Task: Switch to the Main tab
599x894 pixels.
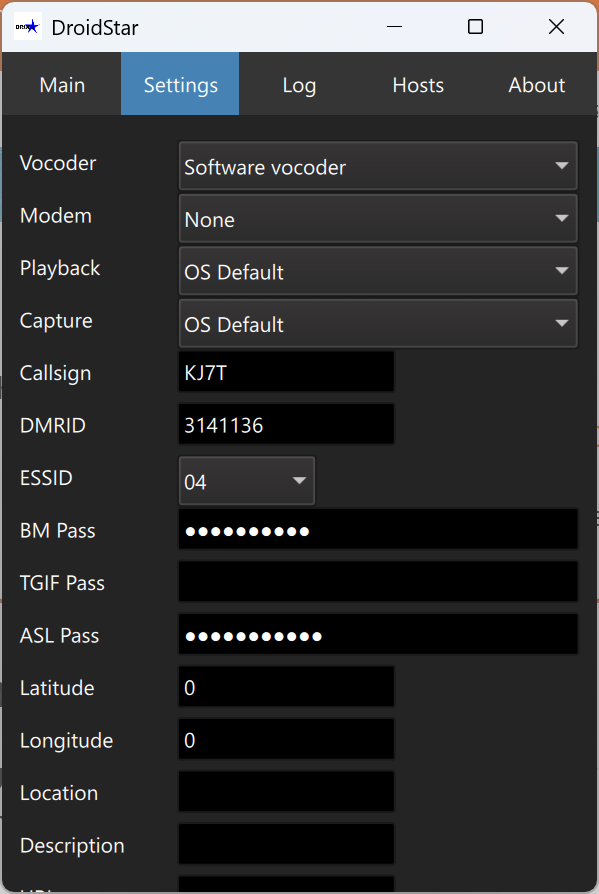Action: [x=61, y=85]
